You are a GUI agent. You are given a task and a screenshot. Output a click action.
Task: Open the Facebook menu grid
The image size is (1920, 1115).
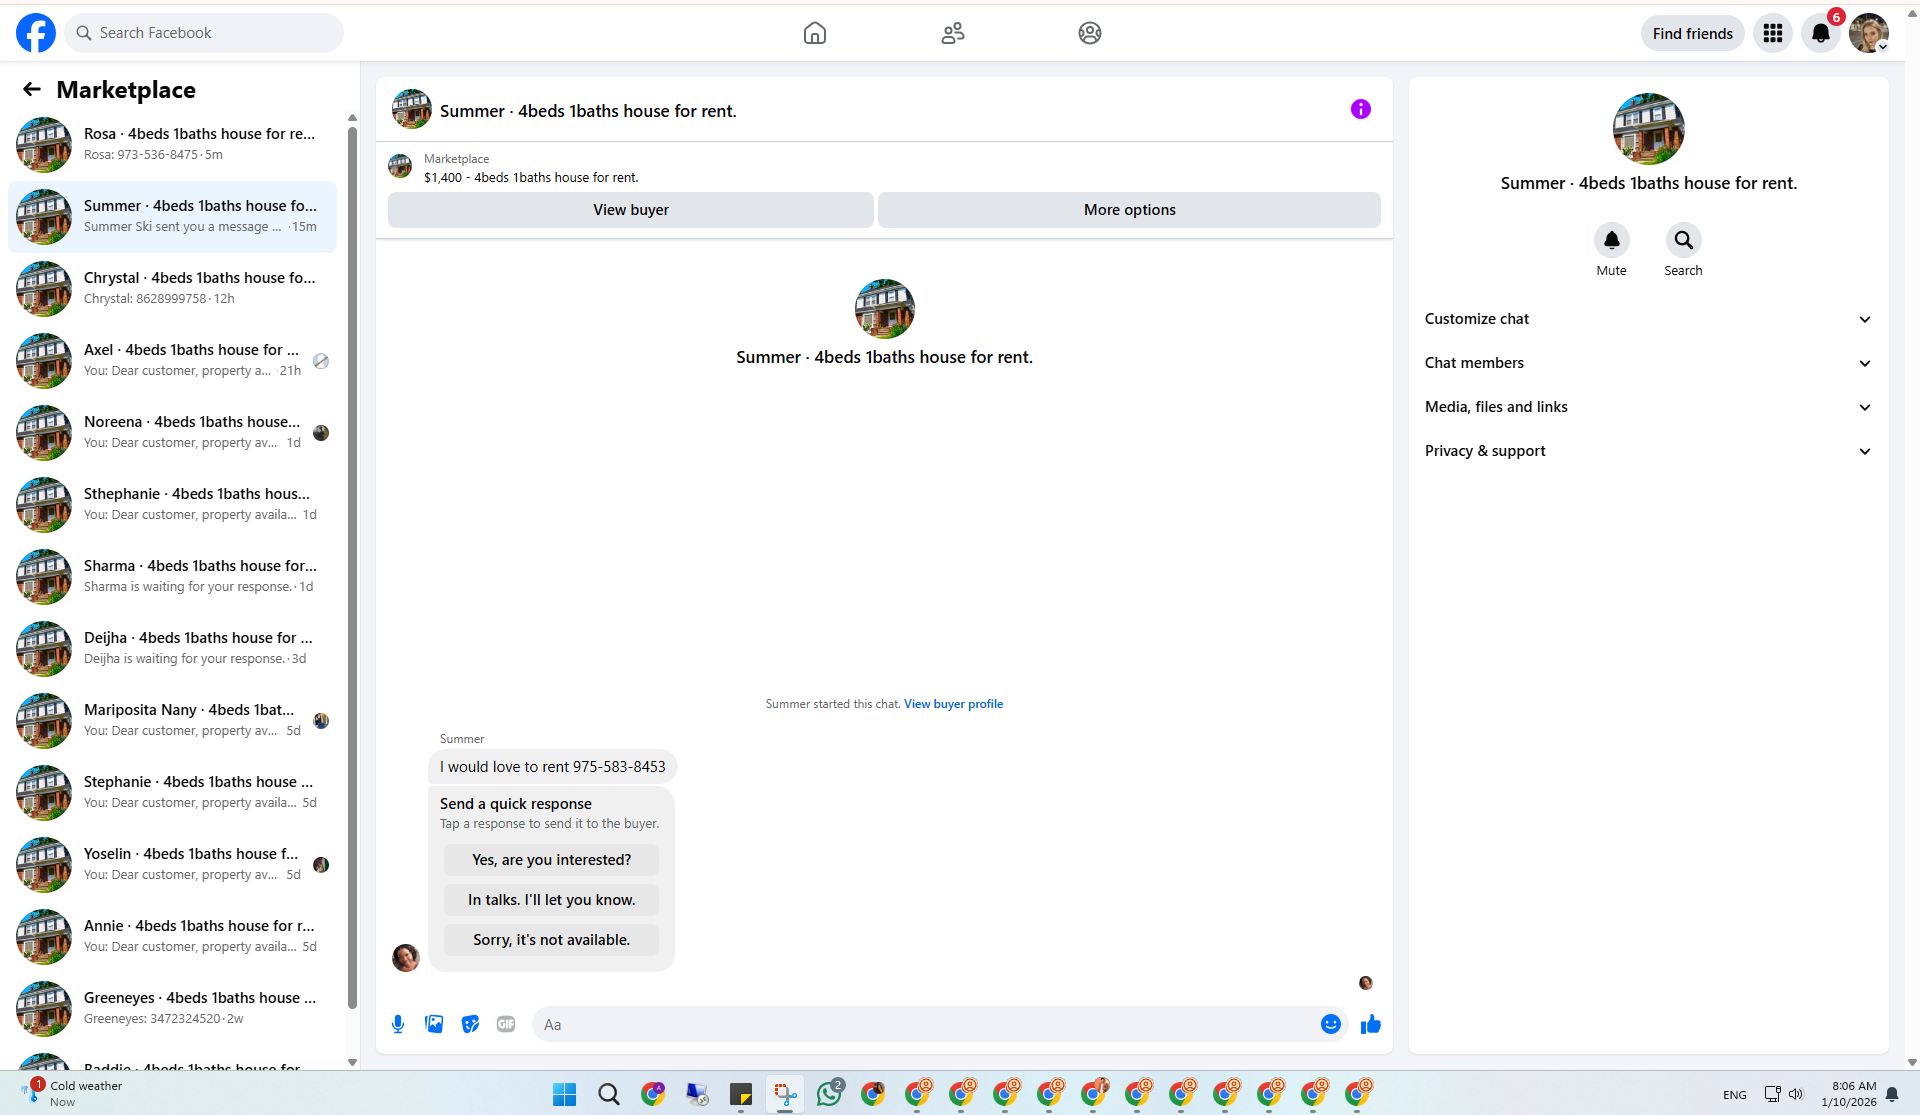(x=1772, y=34)
